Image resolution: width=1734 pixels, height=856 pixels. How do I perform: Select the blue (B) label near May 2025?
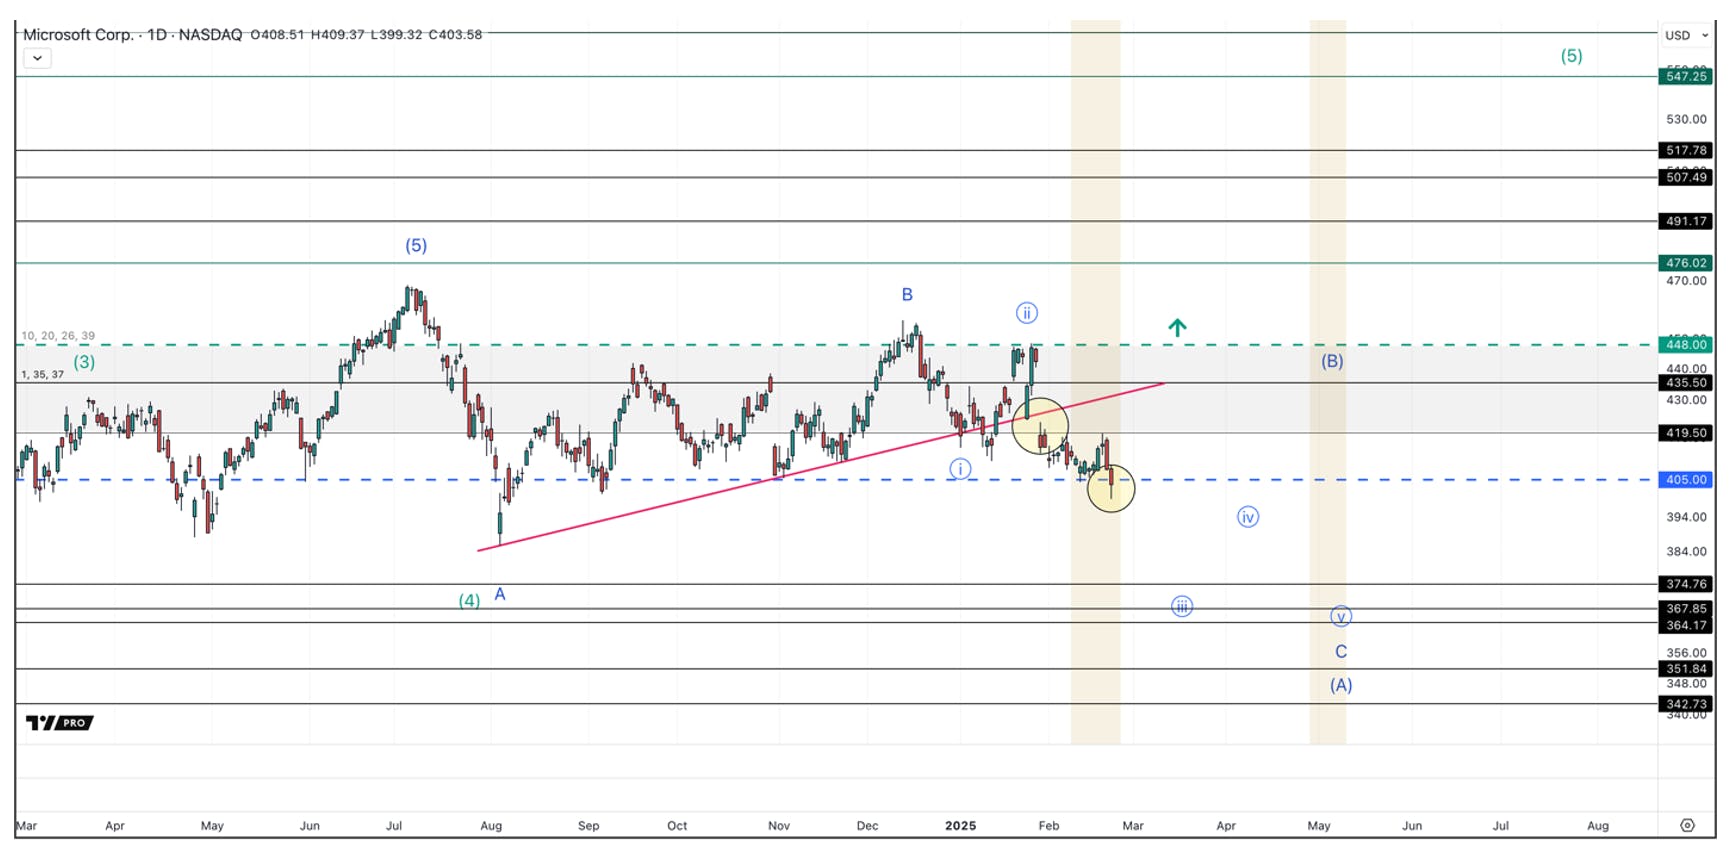tap(1332, 361)
